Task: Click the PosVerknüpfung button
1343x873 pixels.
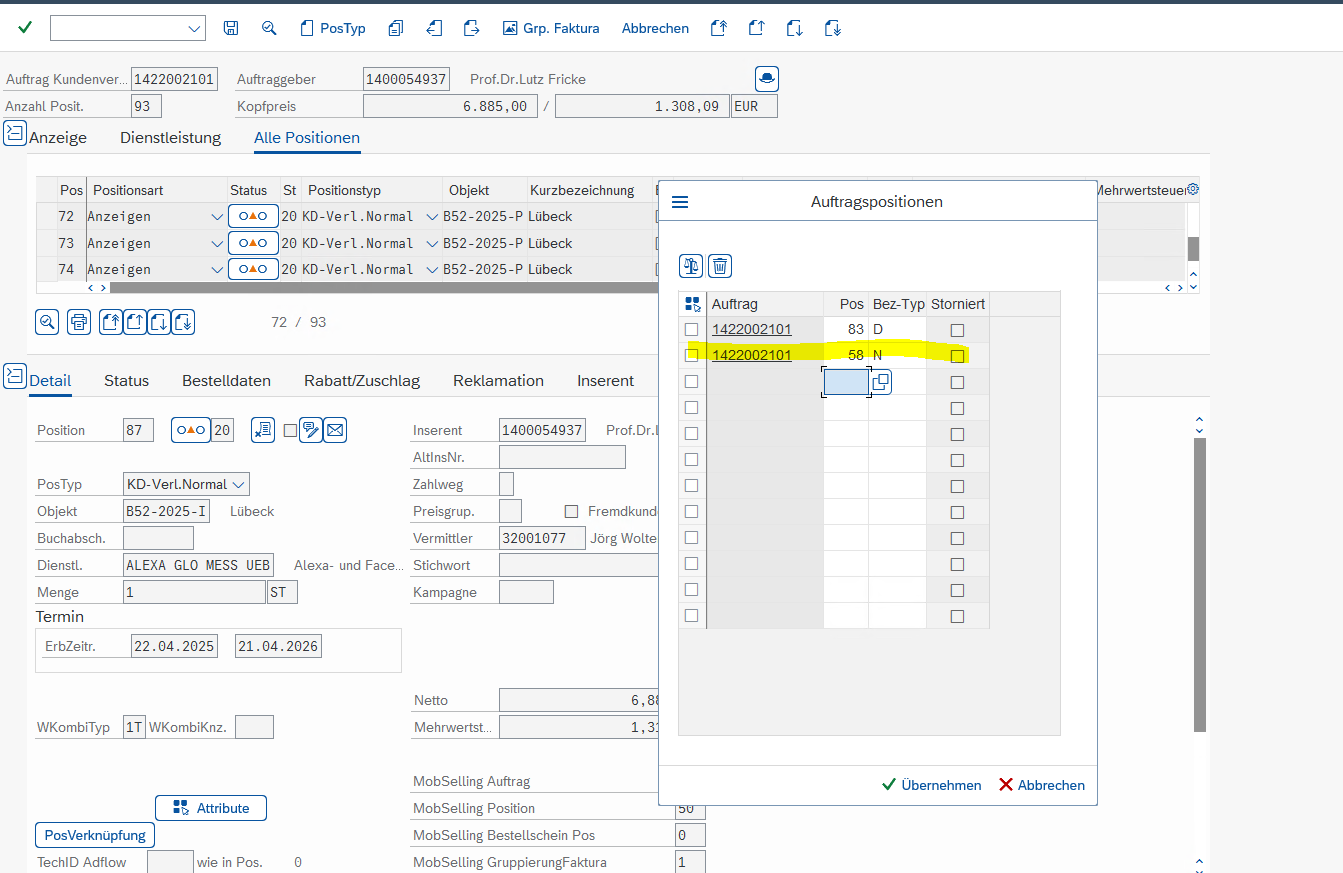Action: [x=95, y=835]
